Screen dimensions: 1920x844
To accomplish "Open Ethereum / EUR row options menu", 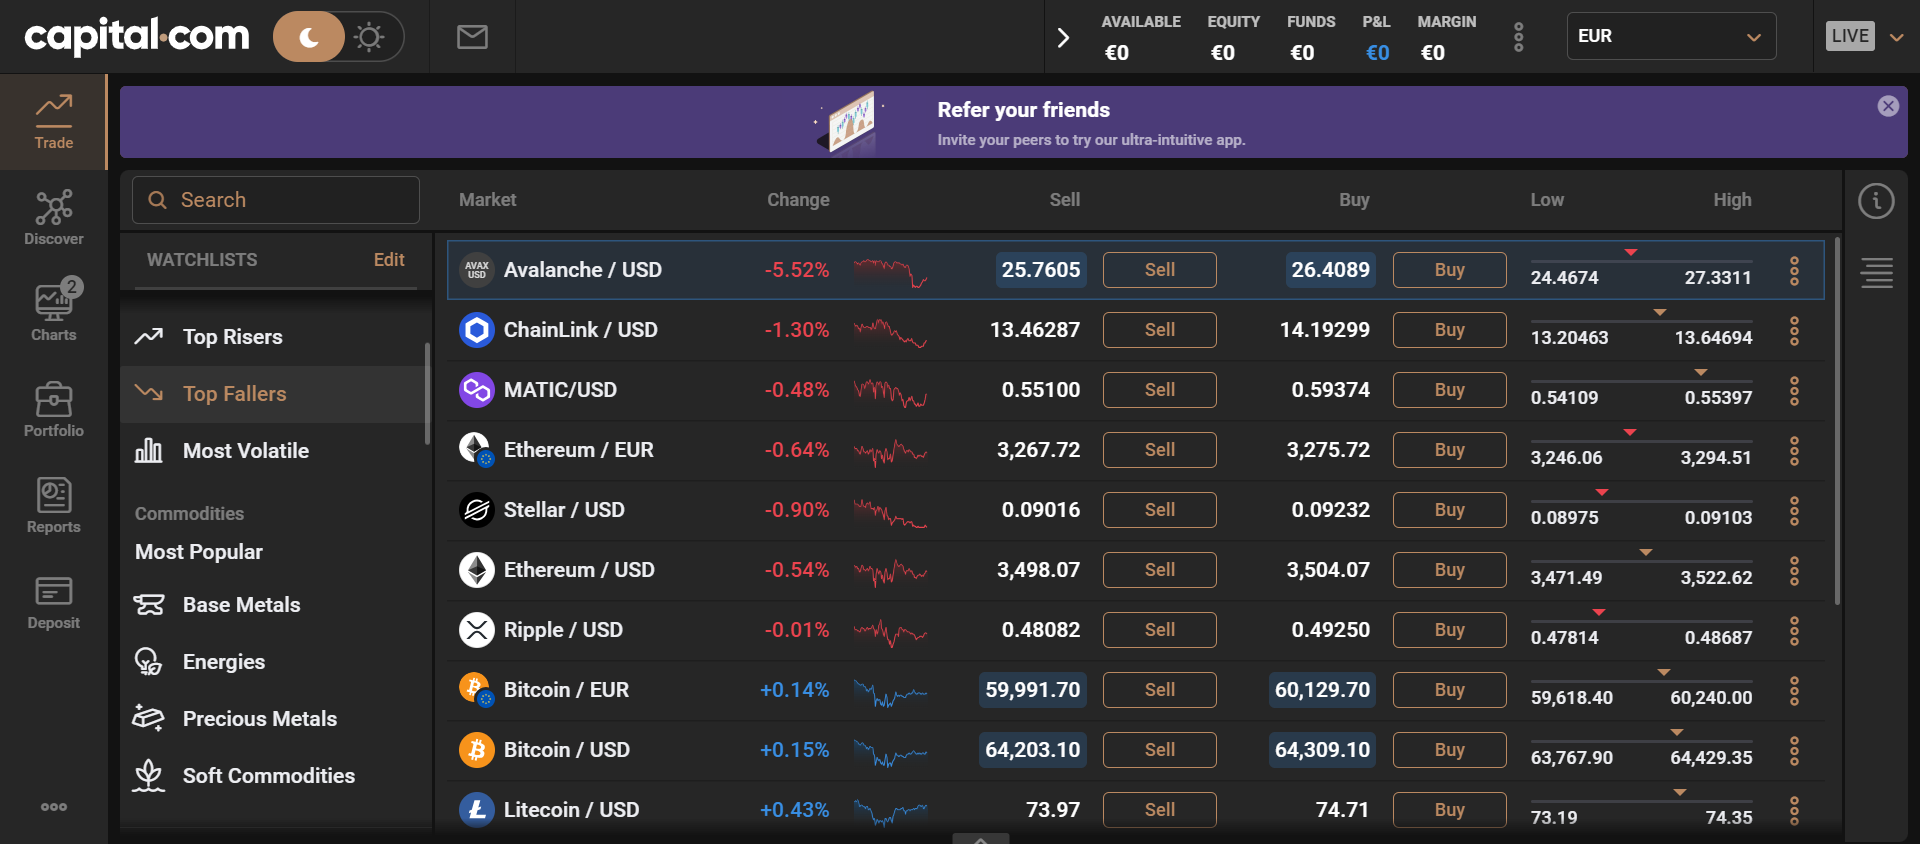I will click(x=1794, y=450).
